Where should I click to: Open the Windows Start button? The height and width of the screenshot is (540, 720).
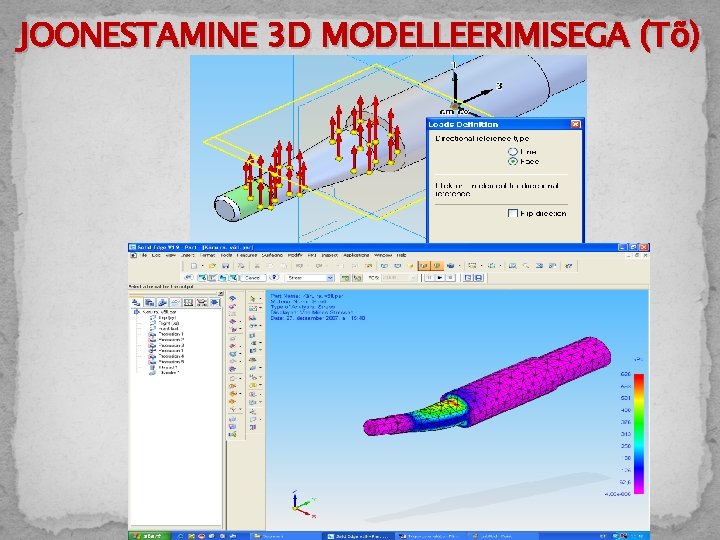click(x=149, y=536)
